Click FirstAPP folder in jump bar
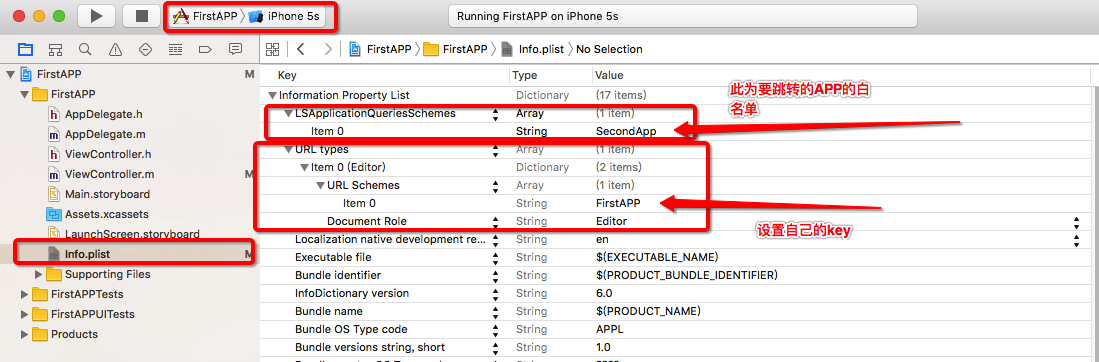 tap(456, 49)
